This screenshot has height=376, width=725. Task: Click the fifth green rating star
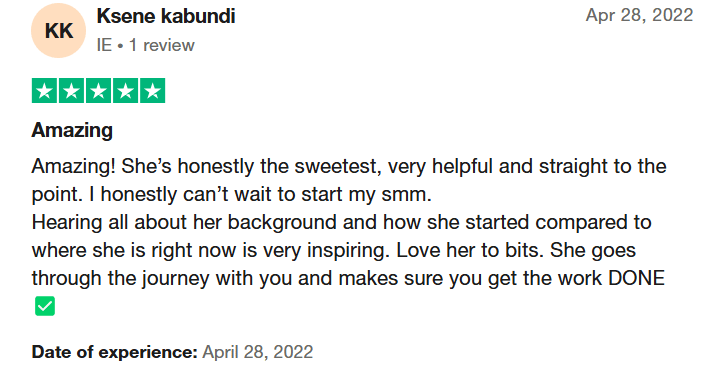pyautogui.click(x=152, y=91)
